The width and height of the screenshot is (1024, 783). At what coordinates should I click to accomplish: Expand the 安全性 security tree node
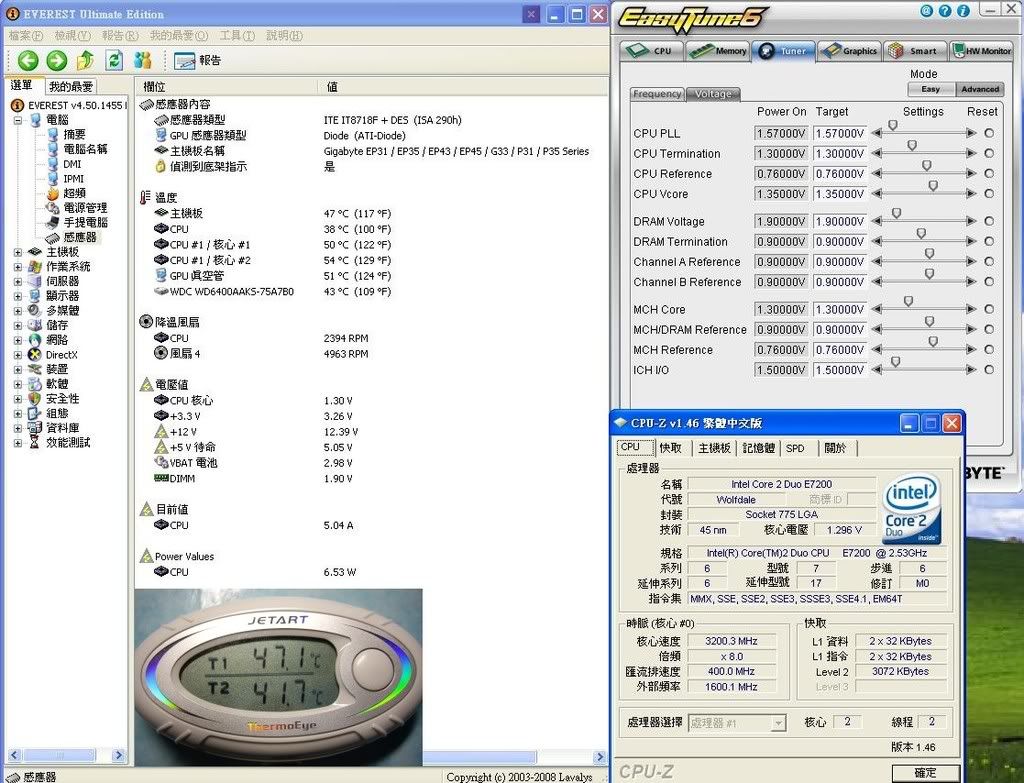18,399
